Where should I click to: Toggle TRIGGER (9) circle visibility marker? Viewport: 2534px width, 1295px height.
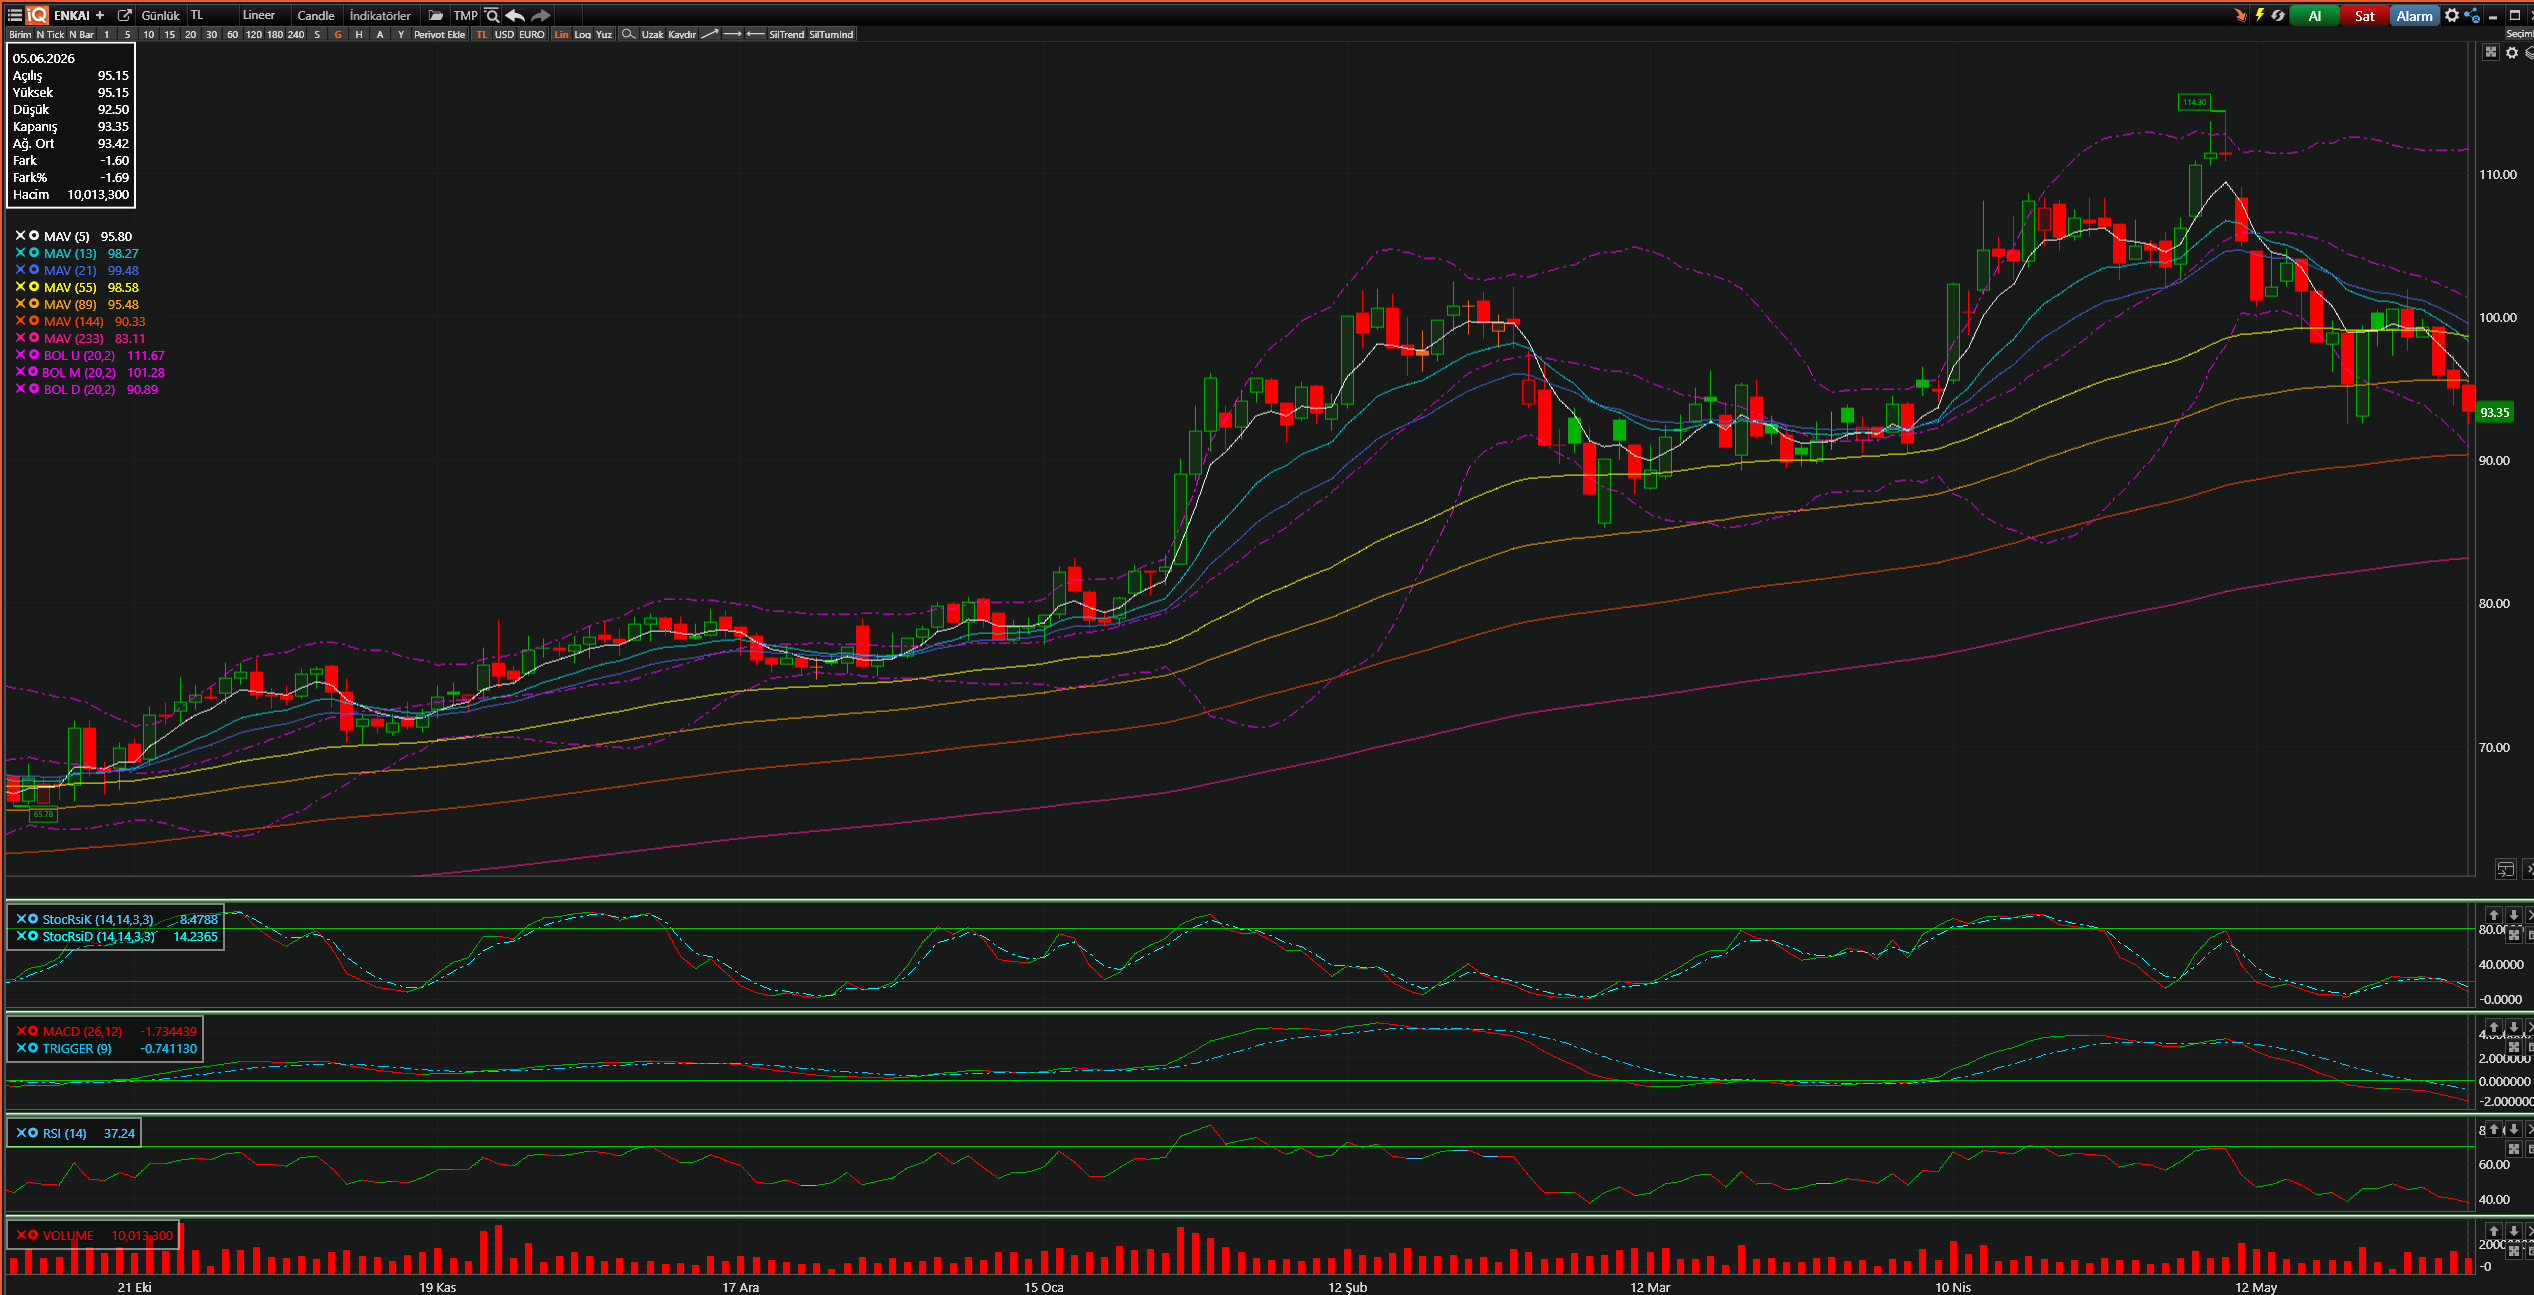[33, 1048]
